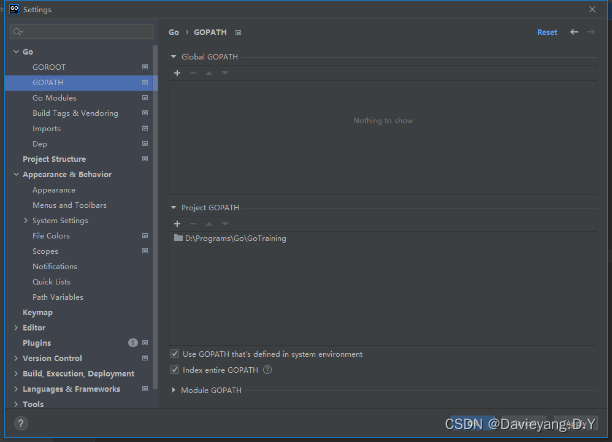Click the settings tree vertical scrollbar

point(155,217)
